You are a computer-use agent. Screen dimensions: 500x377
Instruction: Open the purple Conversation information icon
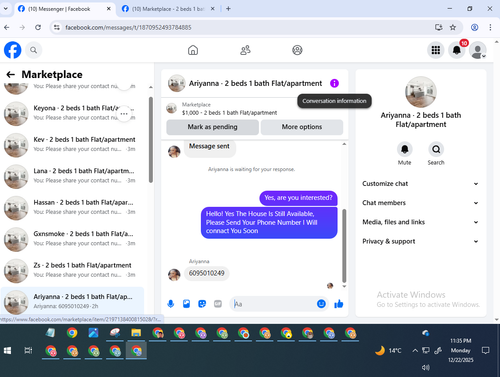click(334, 83)
